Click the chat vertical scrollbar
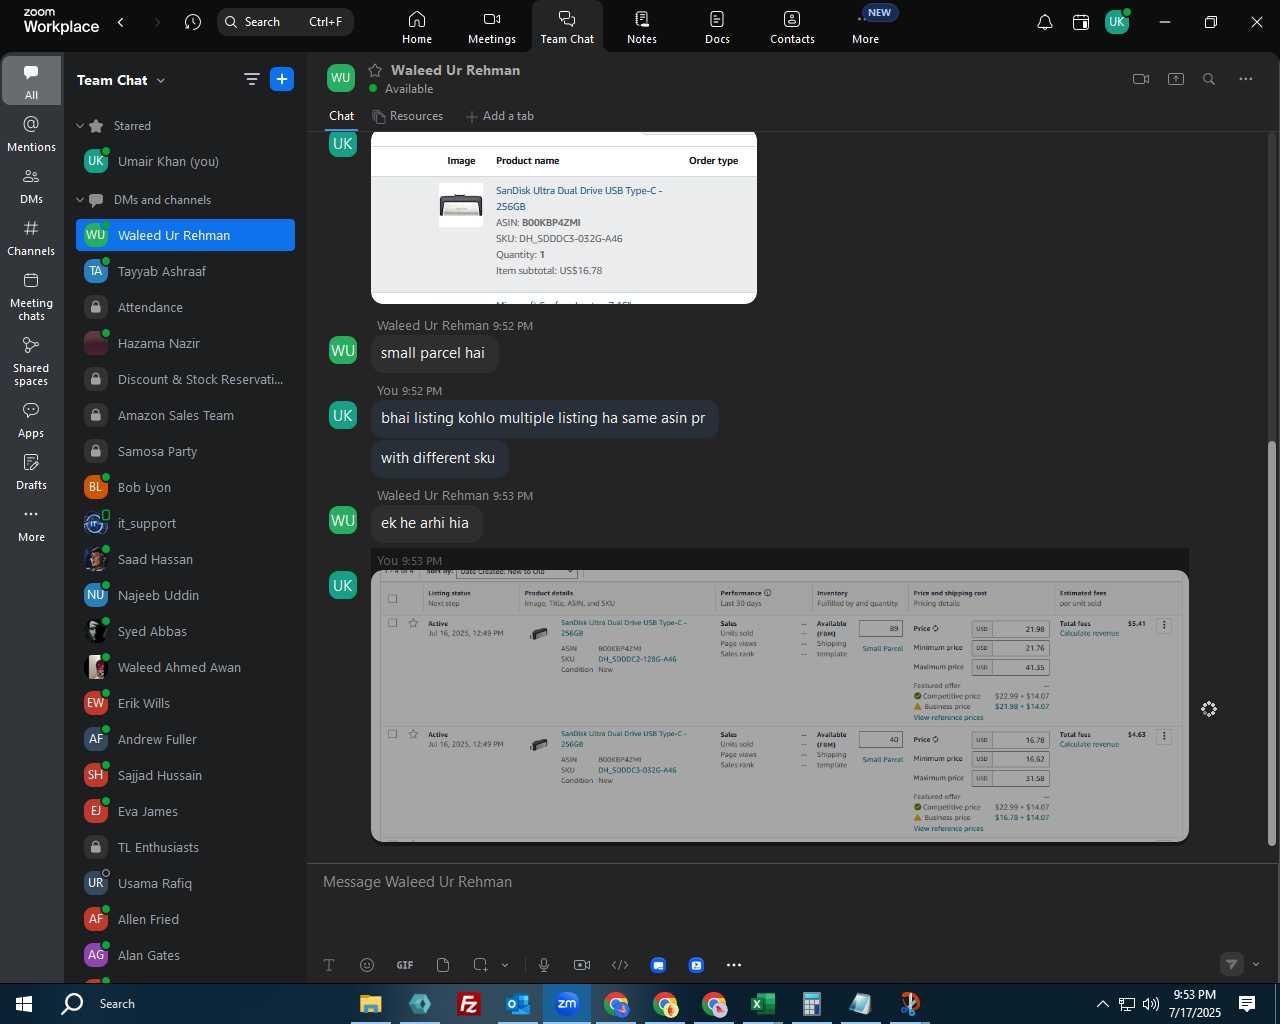1280x1024 pixels. (x=1272, y=643)
